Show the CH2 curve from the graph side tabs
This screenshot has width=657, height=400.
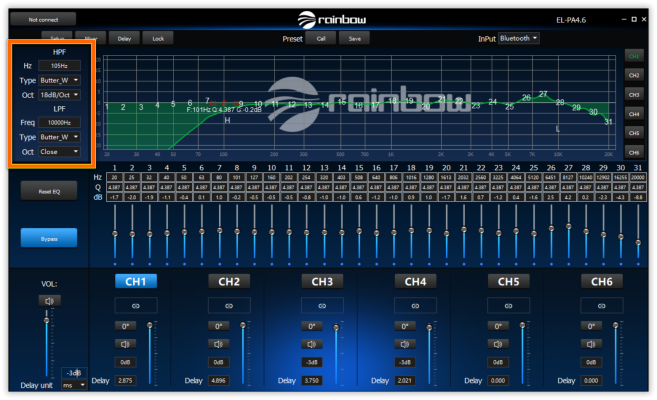[634, 75]
